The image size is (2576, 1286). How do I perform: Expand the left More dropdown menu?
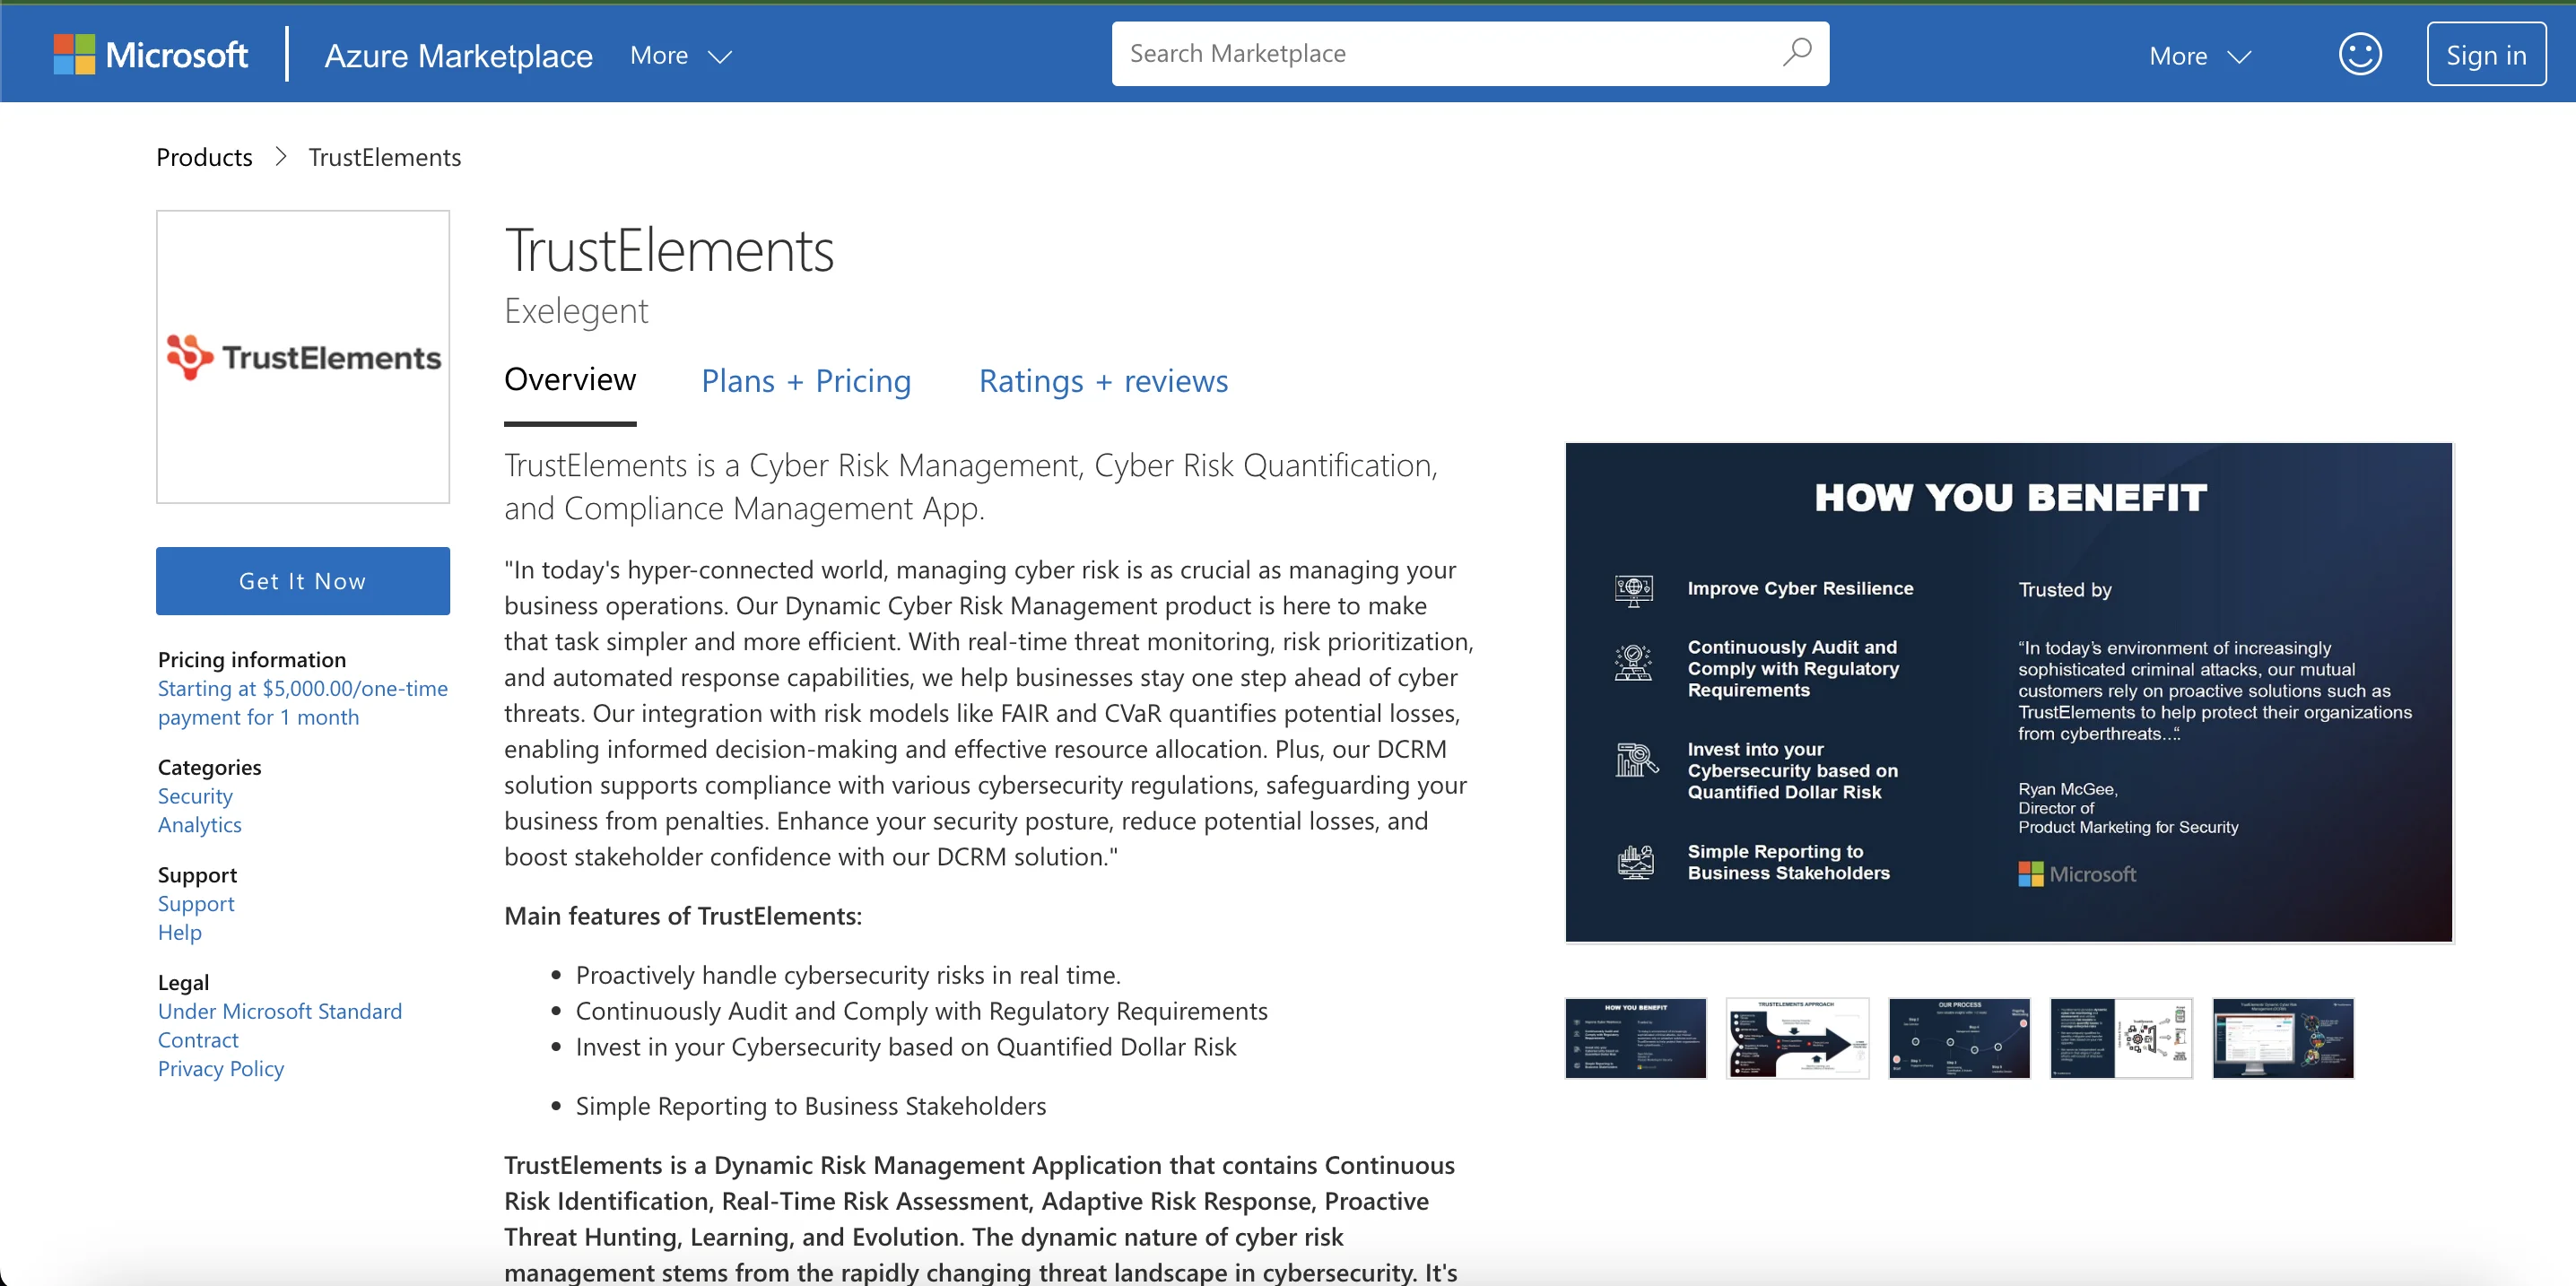680,56
